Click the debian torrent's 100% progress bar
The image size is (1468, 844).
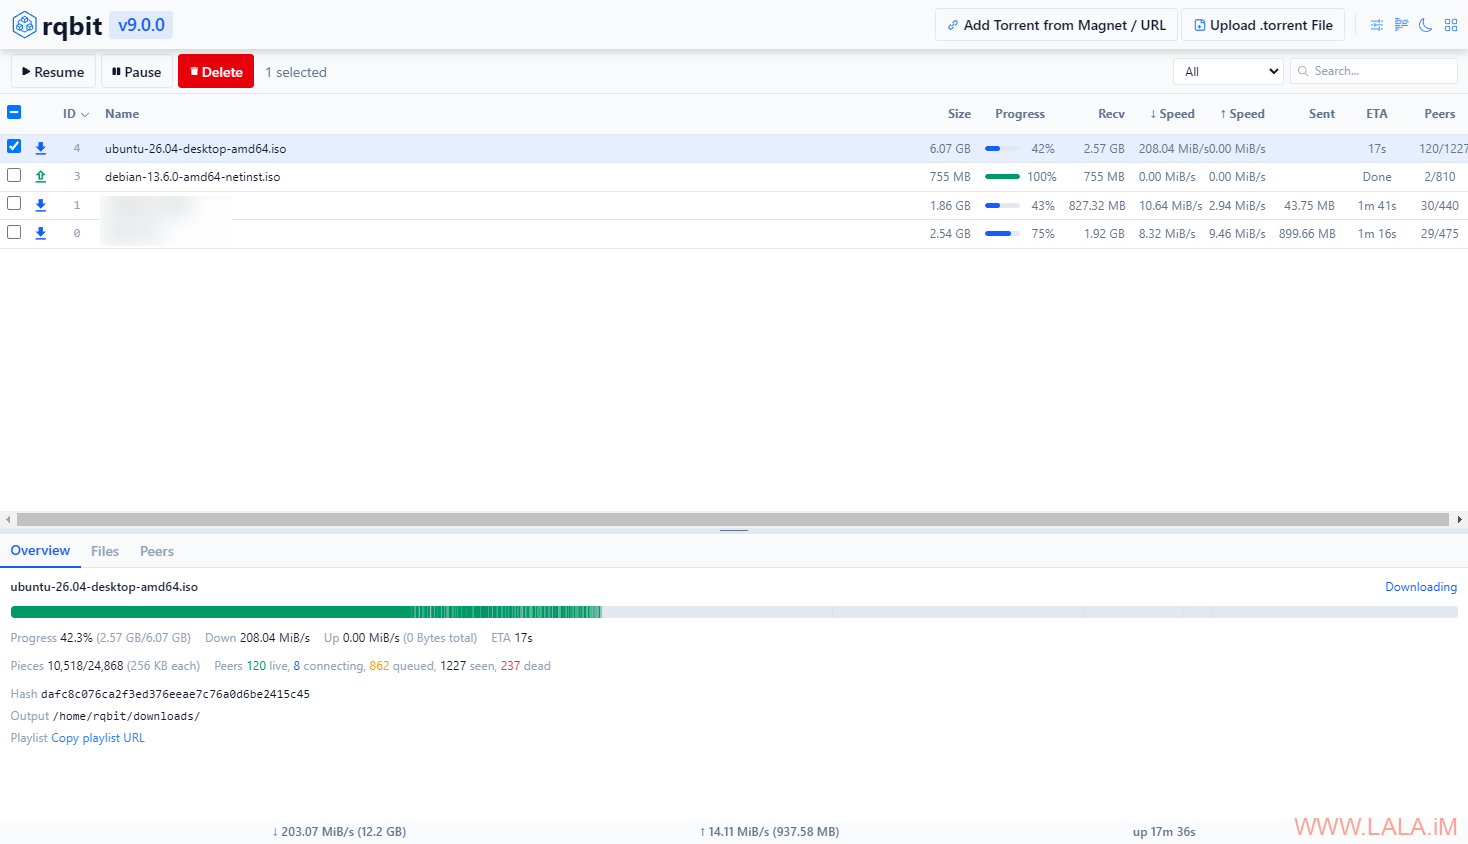pyautogui.click(x=1003, y=177)
